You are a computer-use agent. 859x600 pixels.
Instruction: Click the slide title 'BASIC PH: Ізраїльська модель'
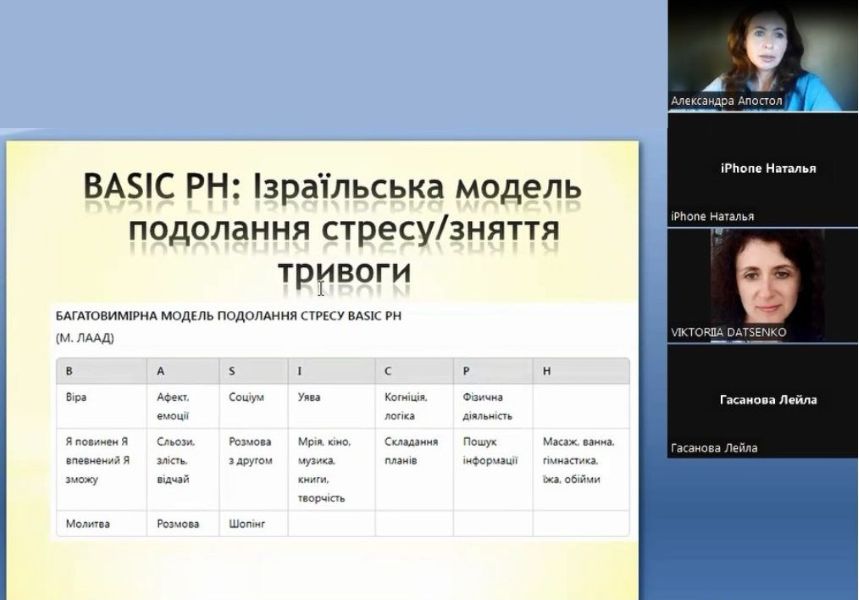click(x=332, y=186)
